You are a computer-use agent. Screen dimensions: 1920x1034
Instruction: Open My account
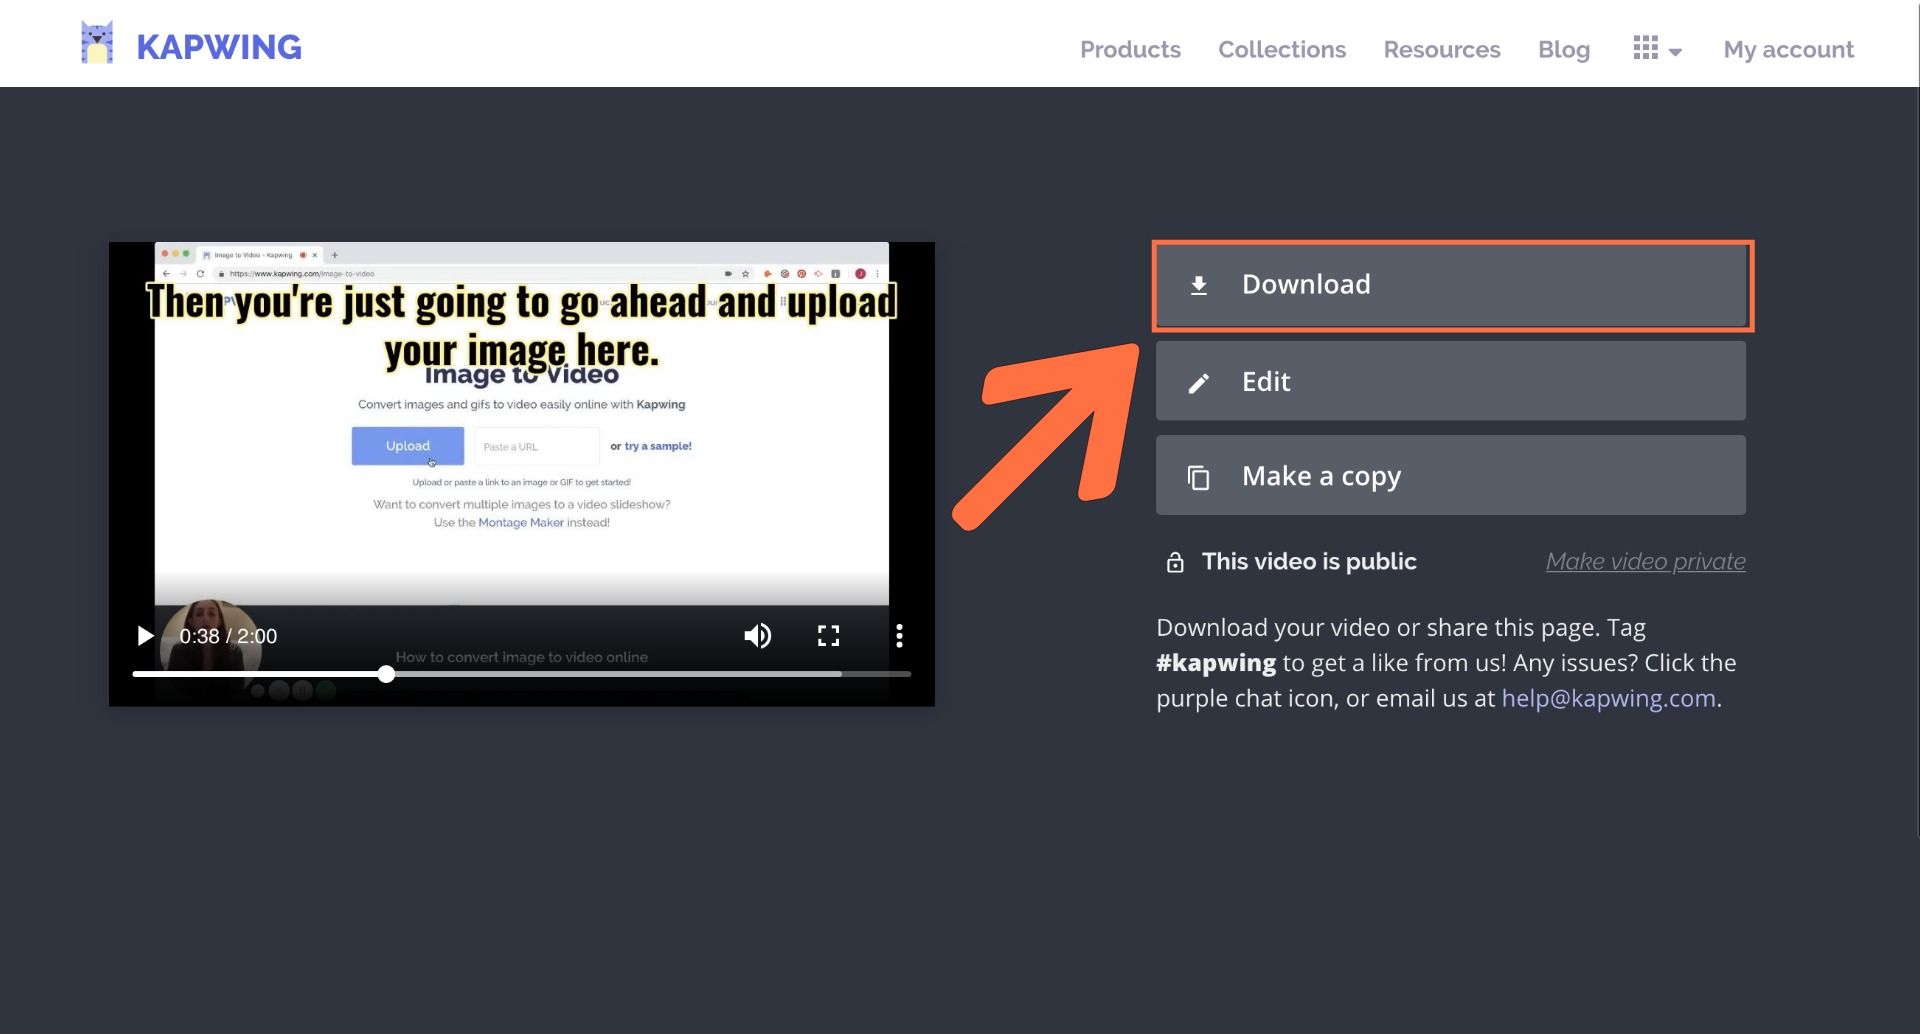(1788, 49)
